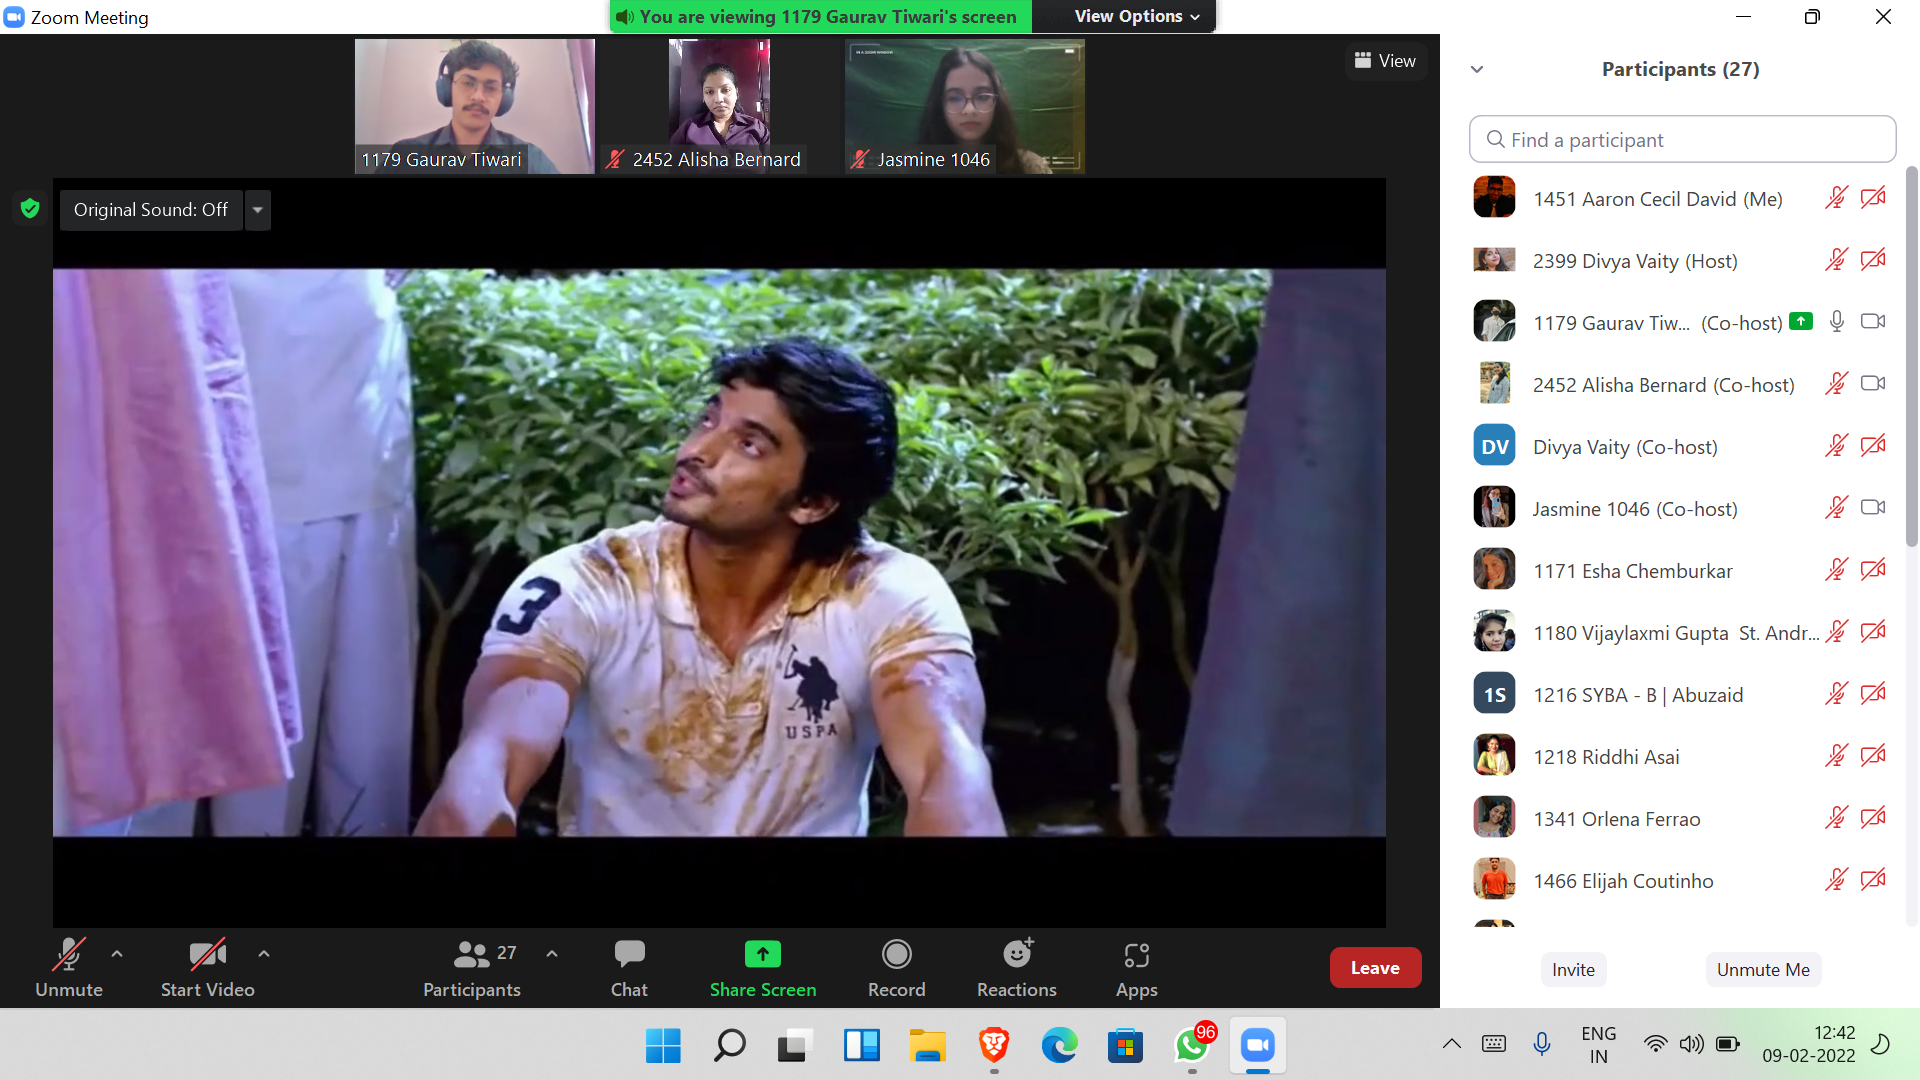The height and width of the screenshot is (1080, 1920).
Task: Click the red Leave button
Action: tap(1375, 968)
